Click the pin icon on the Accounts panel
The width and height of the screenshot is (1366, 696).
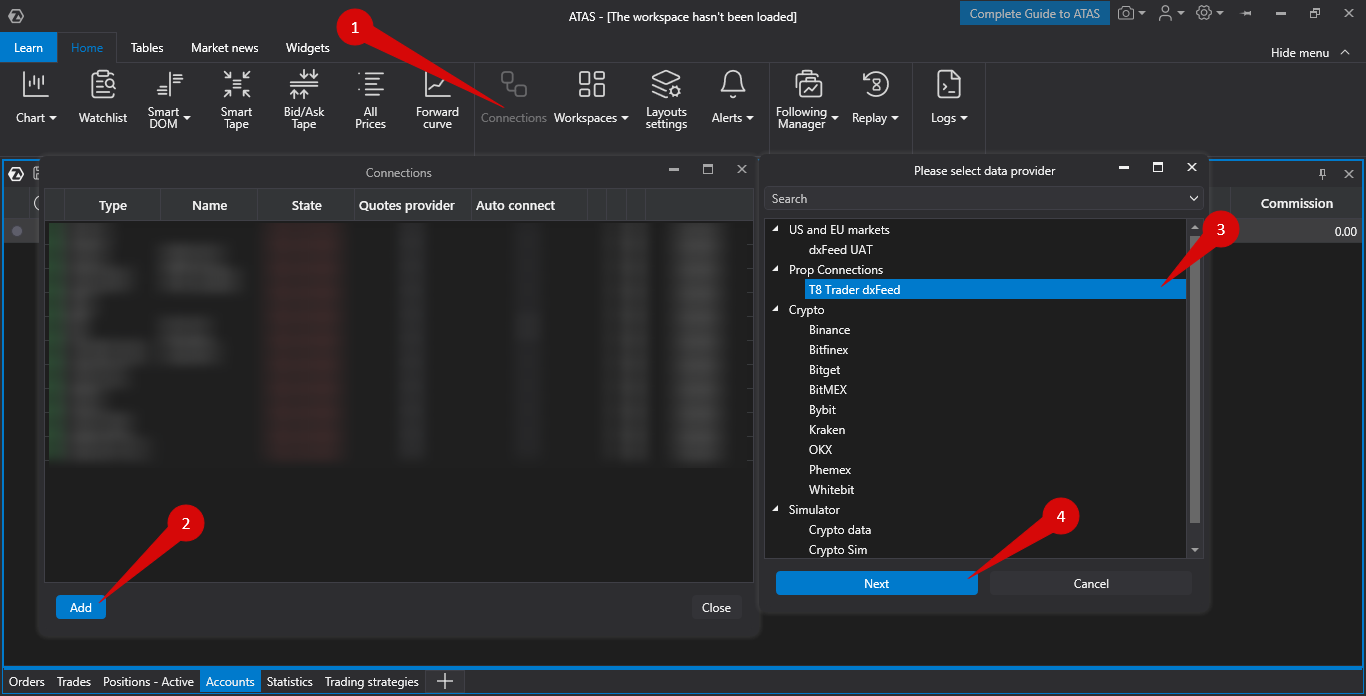point(1322,173)
